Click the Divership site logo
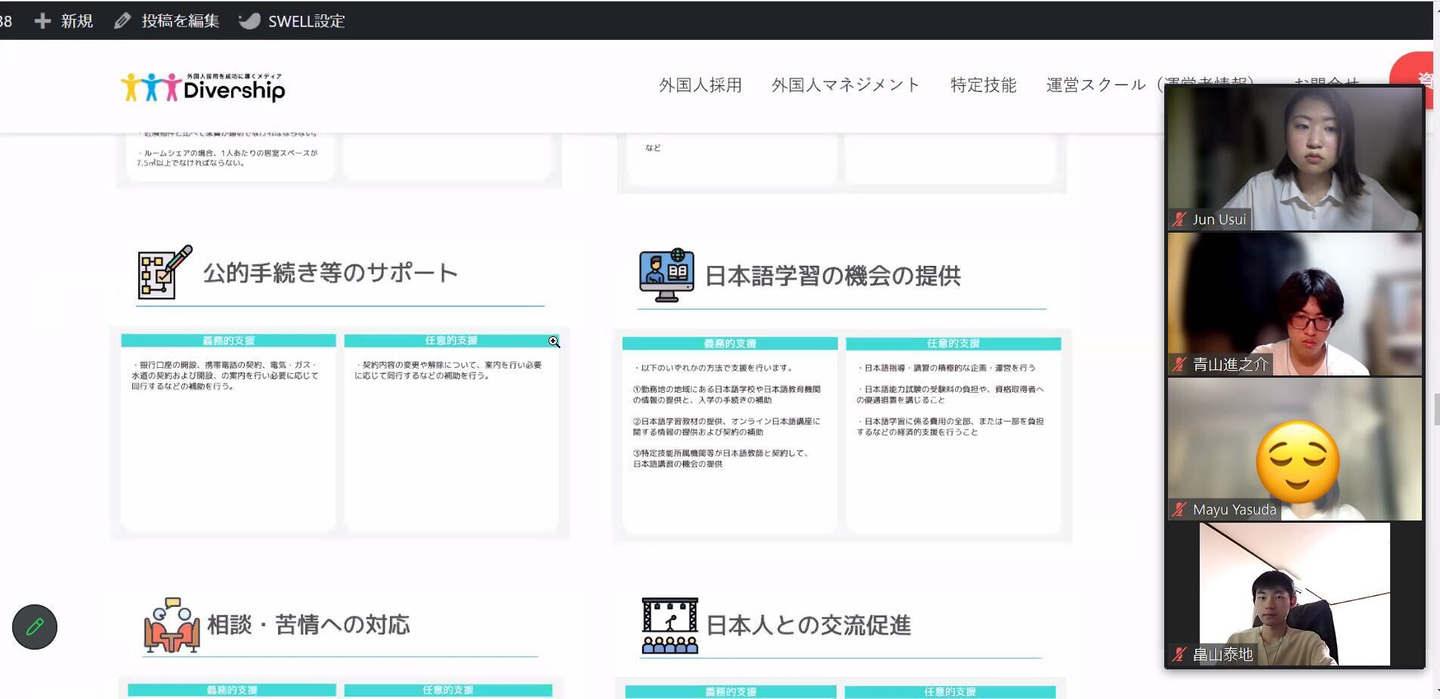This screenshot has width=1440, height=699. 203,88
